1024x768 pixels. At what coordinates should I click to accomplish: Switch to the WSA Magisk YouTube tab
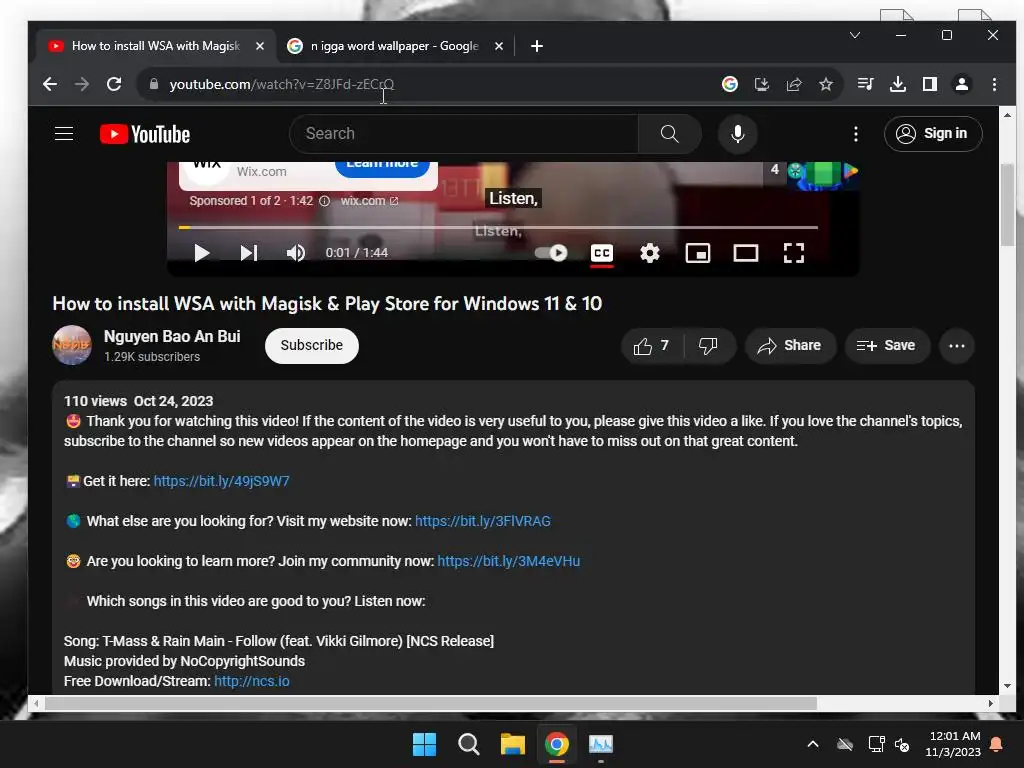tap(156, 46)
